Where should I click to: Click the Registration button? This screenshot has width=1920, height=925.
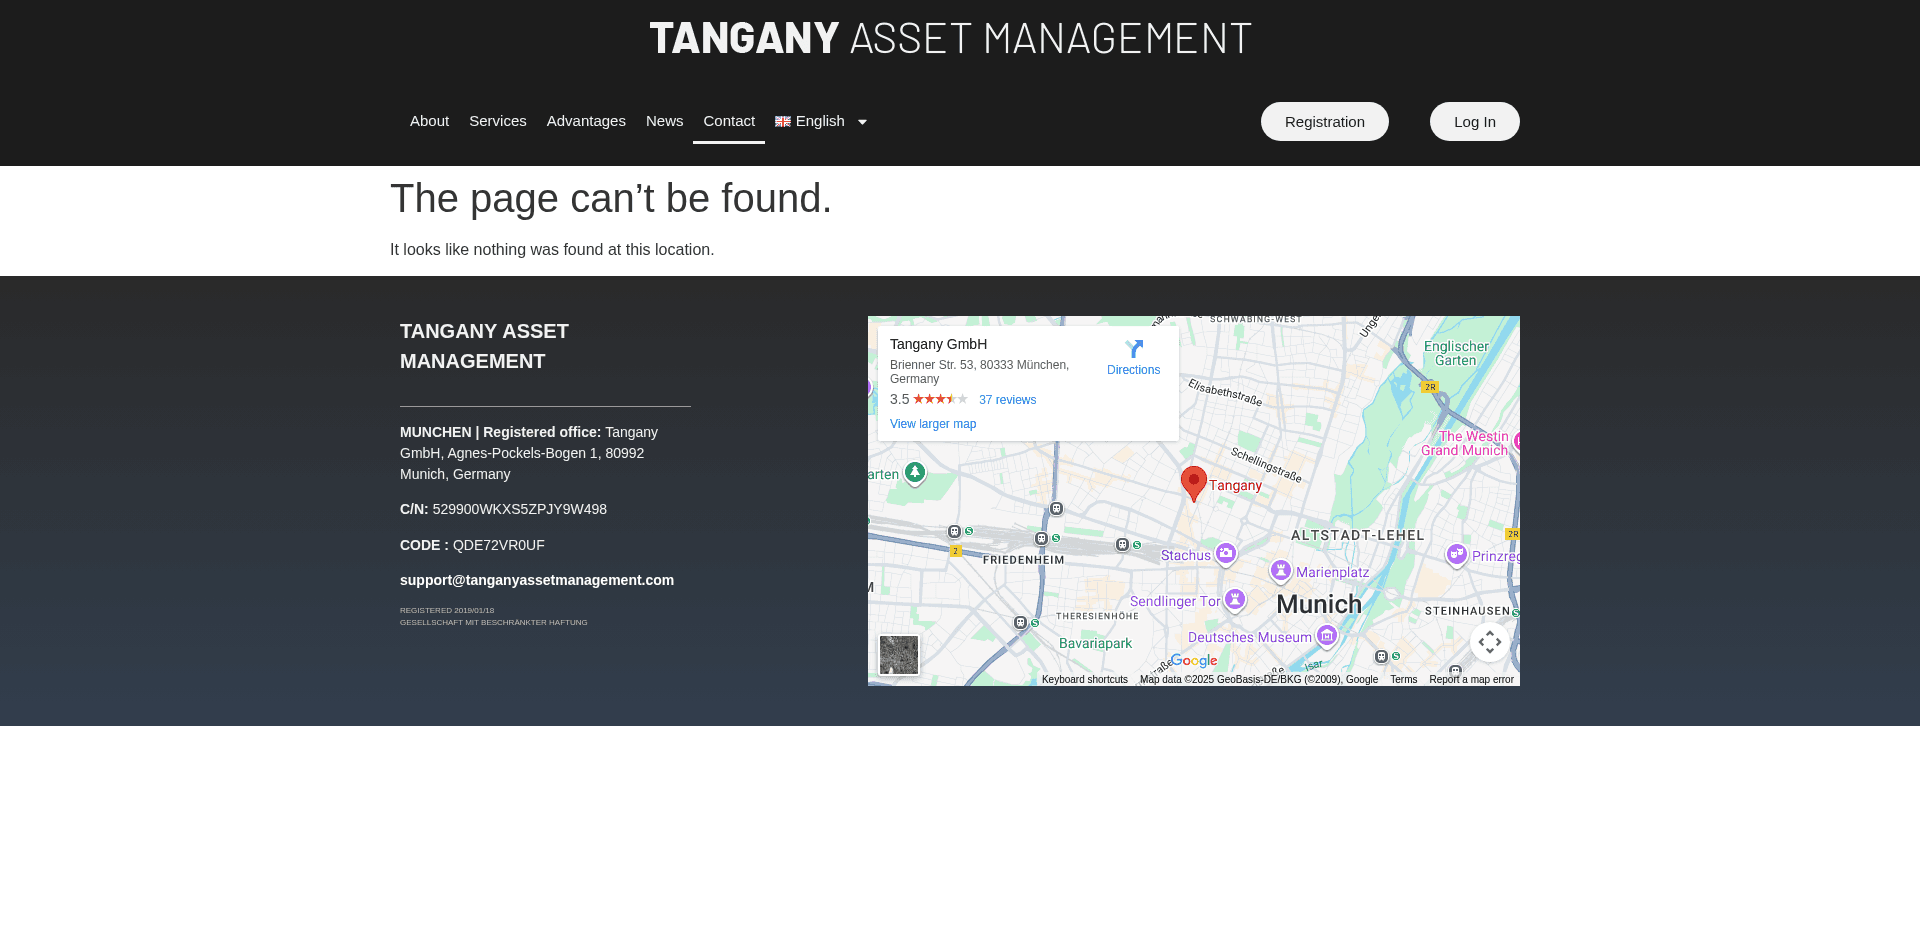click(1324, 121)
